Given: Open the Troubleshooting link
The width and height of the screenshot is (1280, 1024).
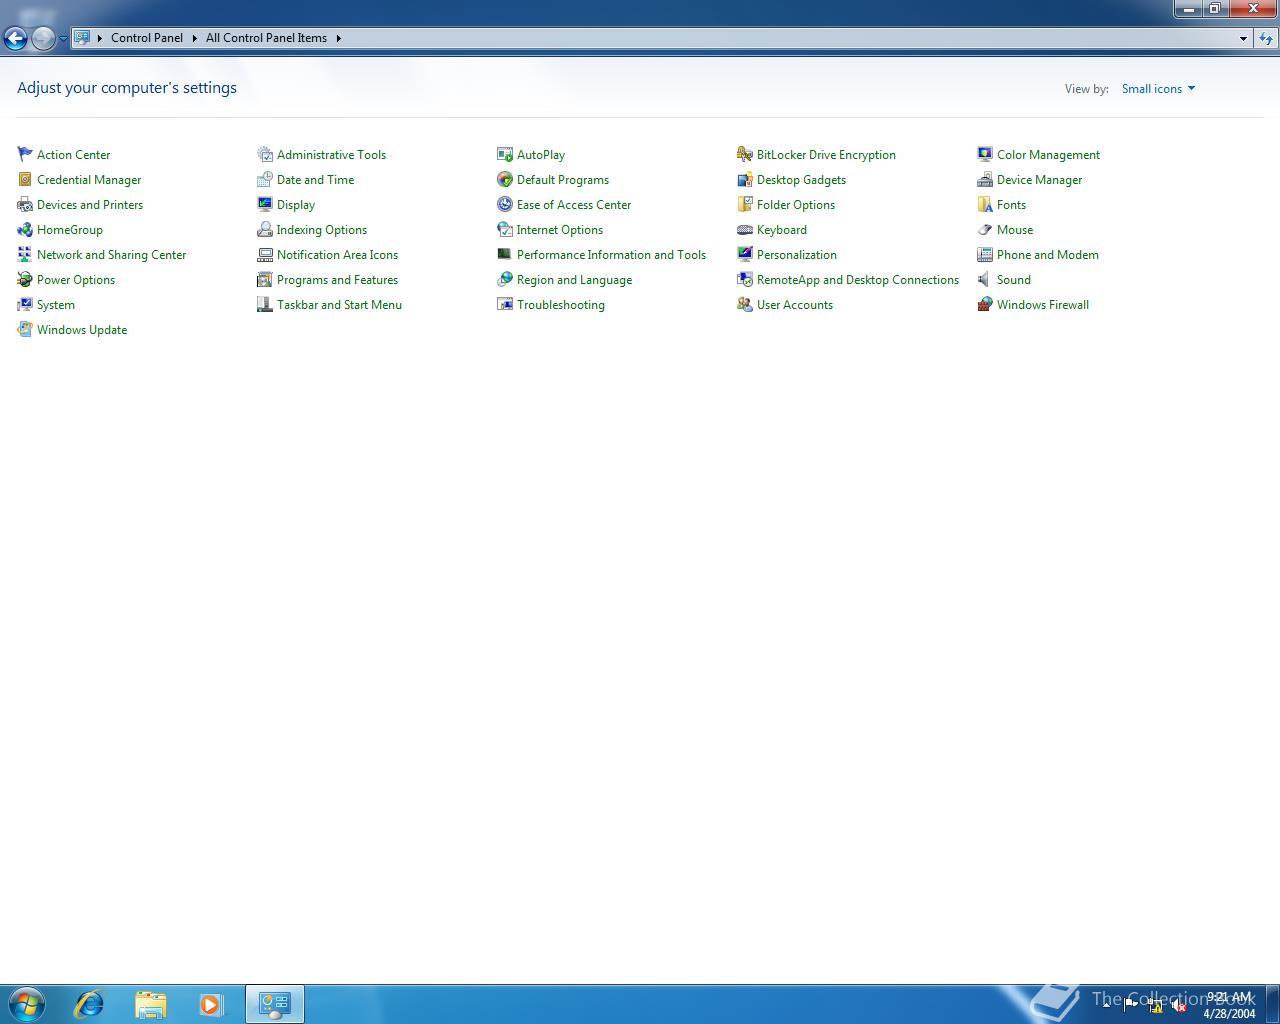Looking at the screenshot, I should 560,304.
